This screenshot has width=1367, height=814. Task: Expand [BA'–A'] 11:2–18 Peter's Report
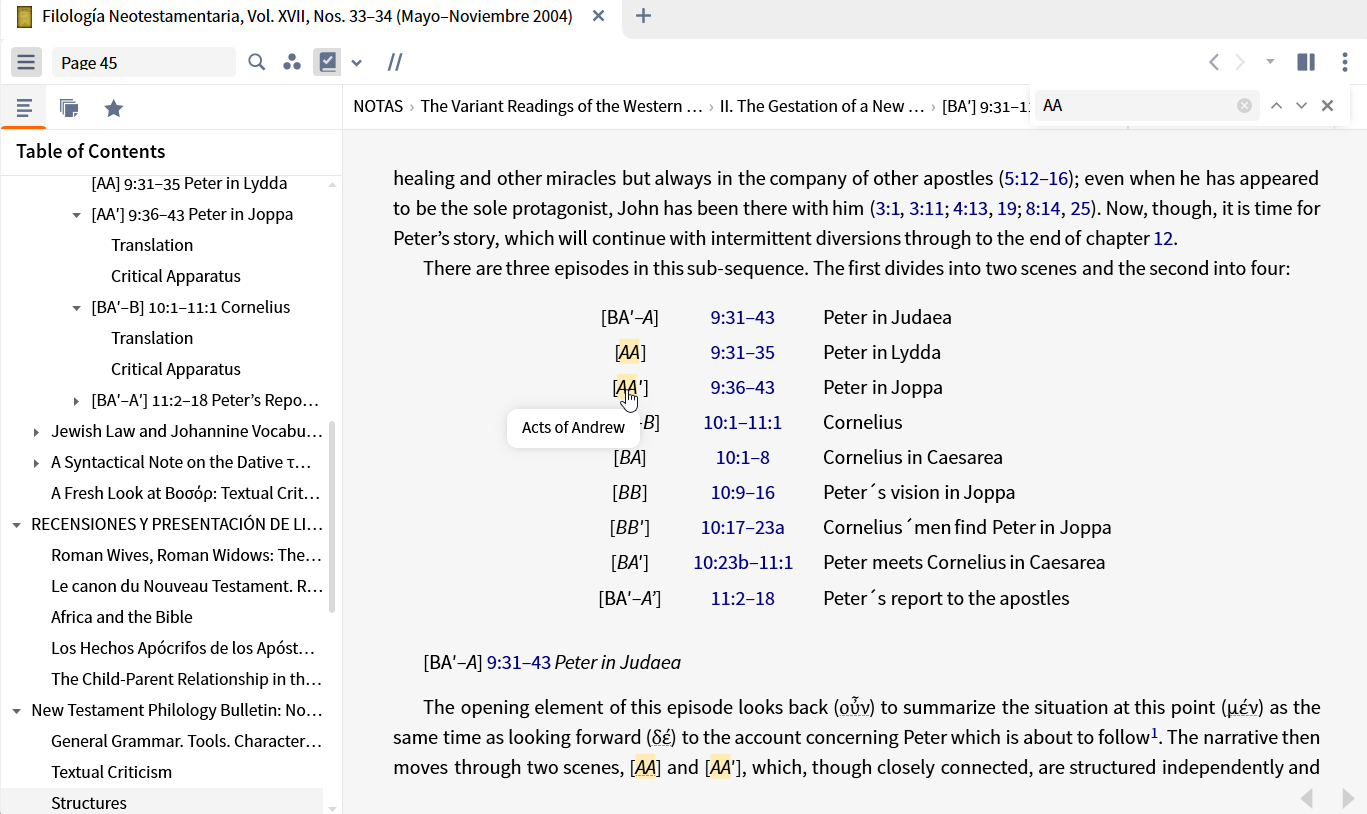coord(76,400)
